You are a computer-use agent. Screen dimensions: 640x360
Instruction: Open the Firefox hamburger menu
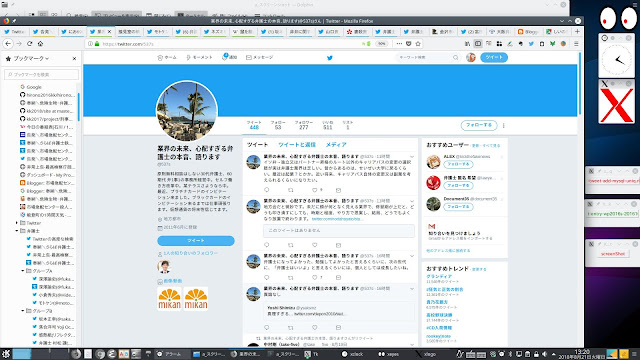pyautogui.click(x=576, y=44)
